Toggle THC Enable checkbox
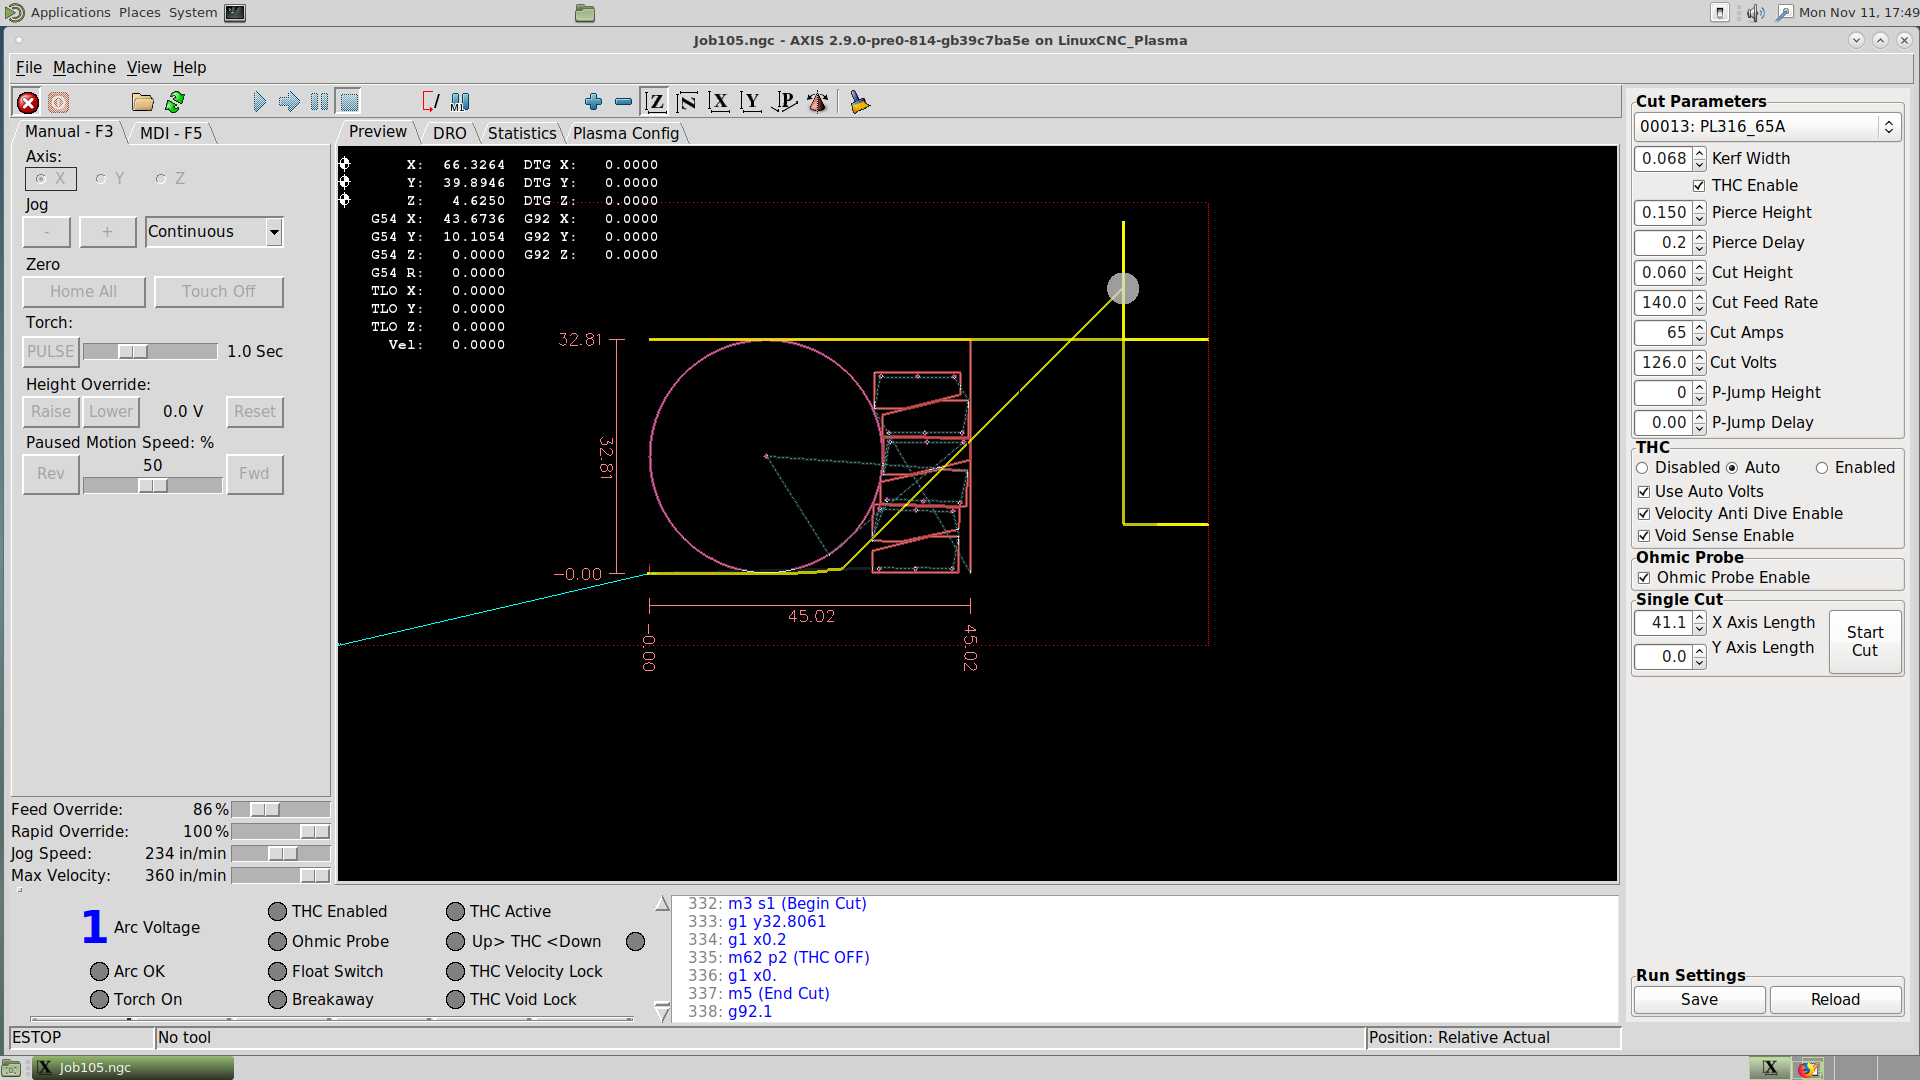This screenshot has width=1920, height=1080. click(x=1699, y=186)
